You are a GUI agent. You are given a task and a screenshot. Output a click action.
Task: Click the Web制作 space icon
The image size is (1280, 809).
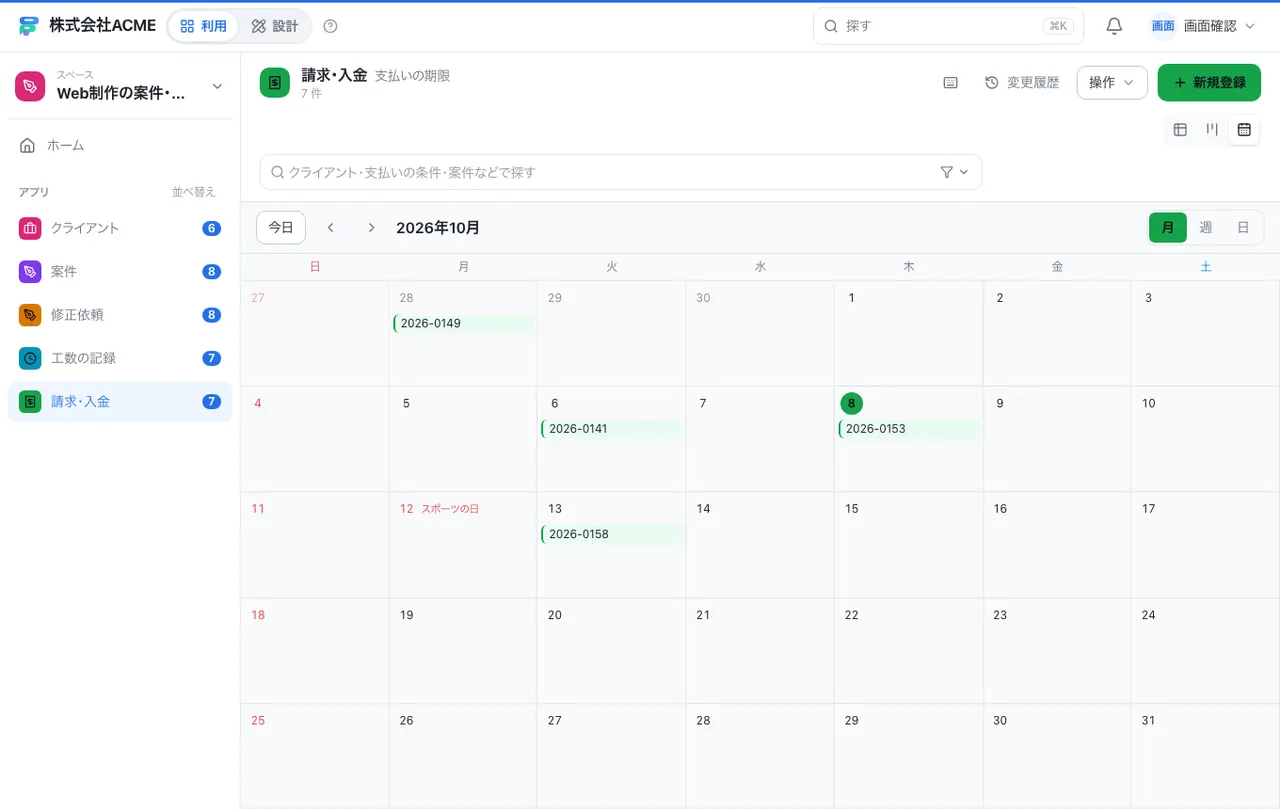coord(30,87)
